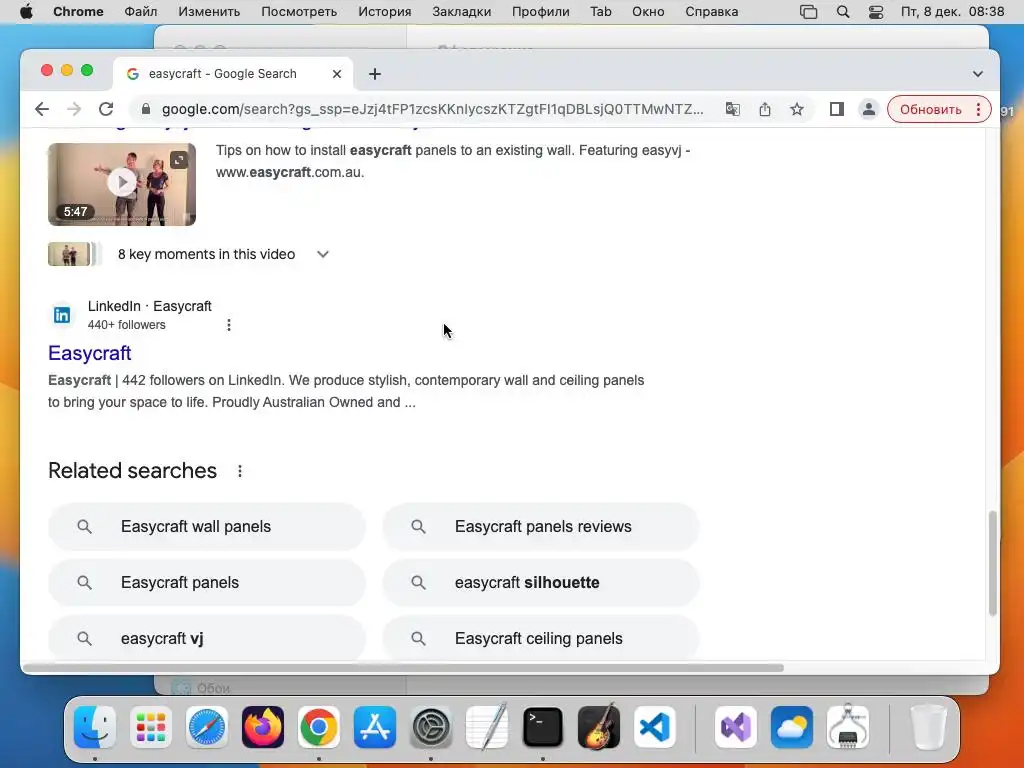The width and height of the screenshot is (1024, 768).
Task: Select the Easycraft panels related search
Action: (x=206, y=583)
